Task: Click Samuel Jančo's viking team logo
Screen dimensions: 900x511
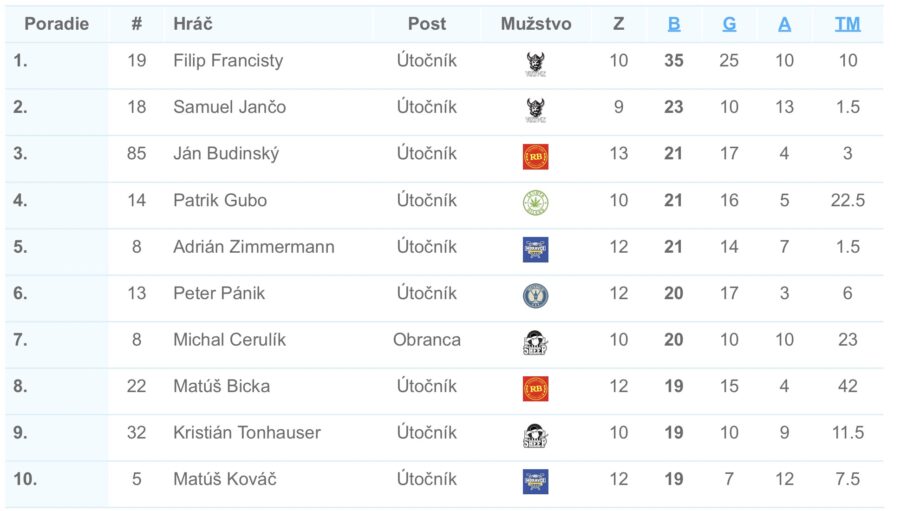Action: pos(536,110)
